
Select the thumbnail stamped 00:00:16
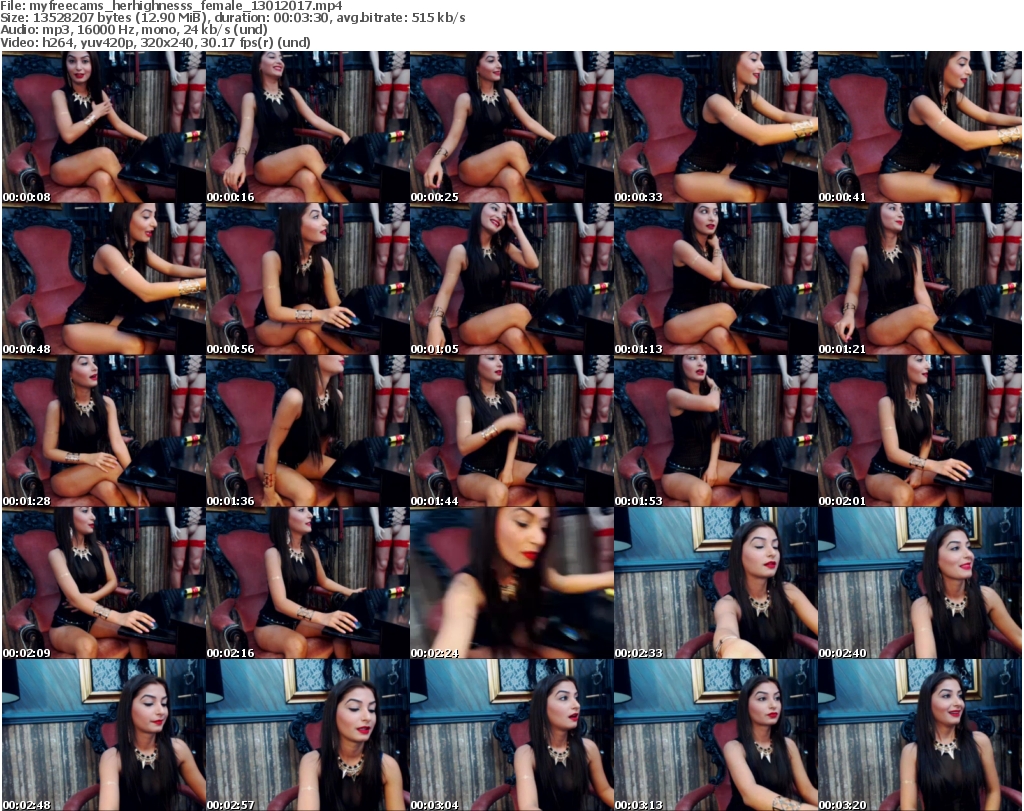click(308, 127)
